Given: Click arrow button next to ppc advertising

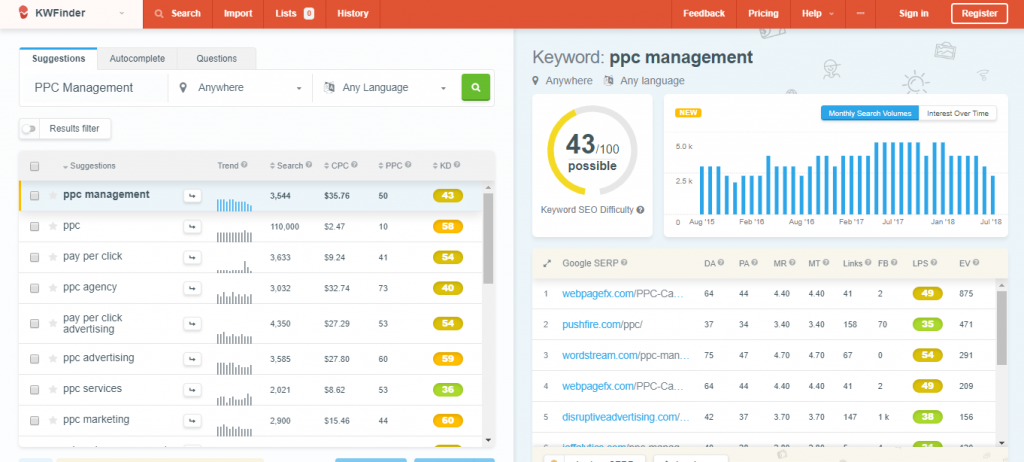Looking at the screenshot, I should point(192,358).
